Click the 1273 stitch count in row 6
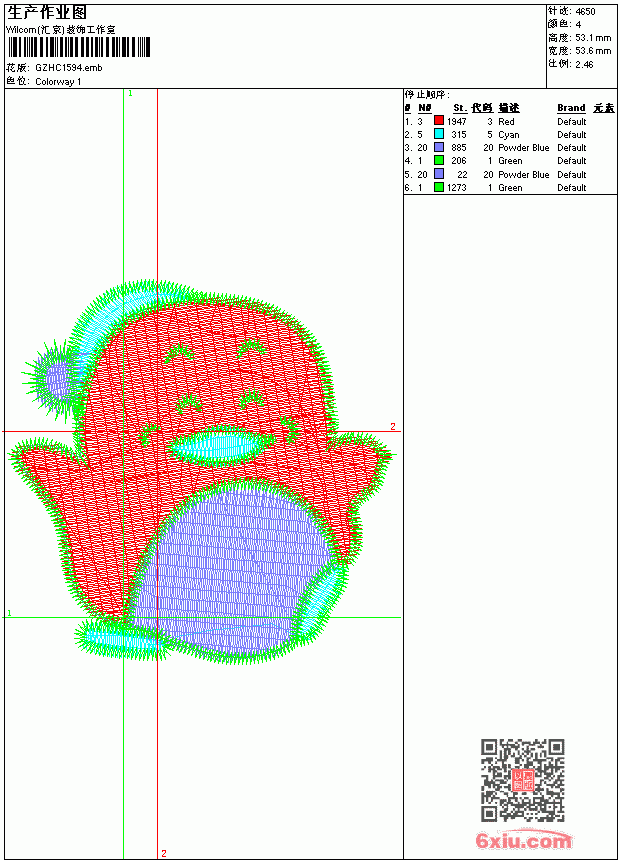The width and height of the screenshot is (620, 860). pyautogui.click(x=456, y=188)
